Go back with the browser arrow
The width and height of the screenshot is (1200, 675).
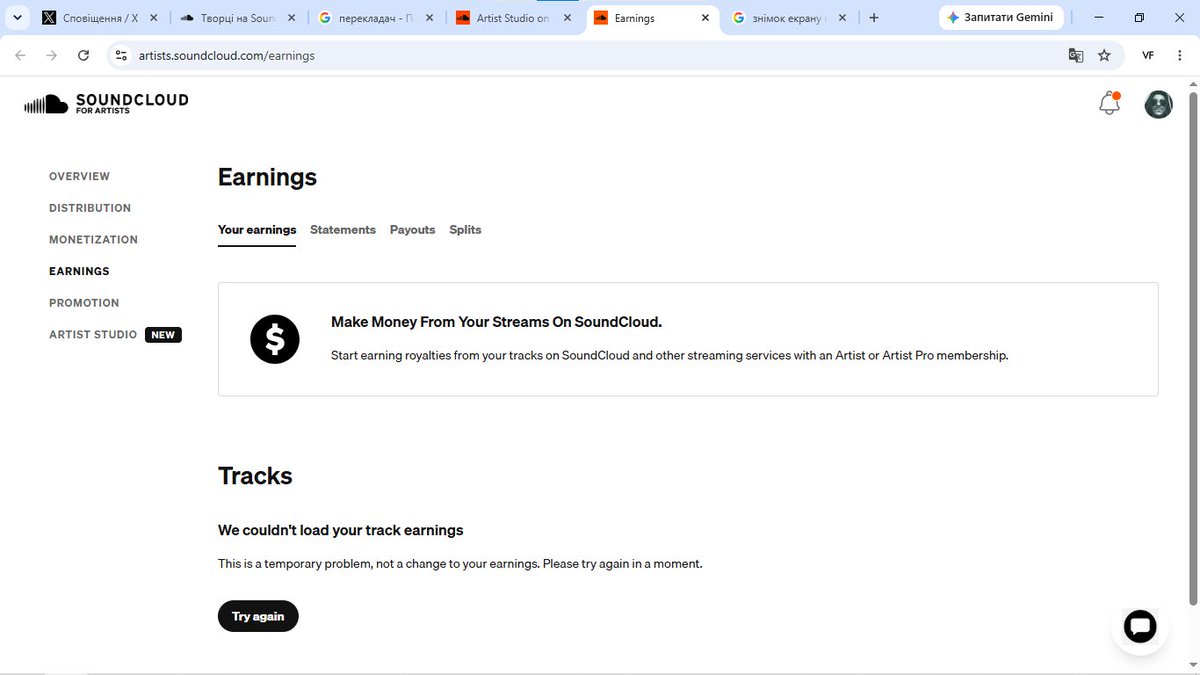(x=21, y=56)
